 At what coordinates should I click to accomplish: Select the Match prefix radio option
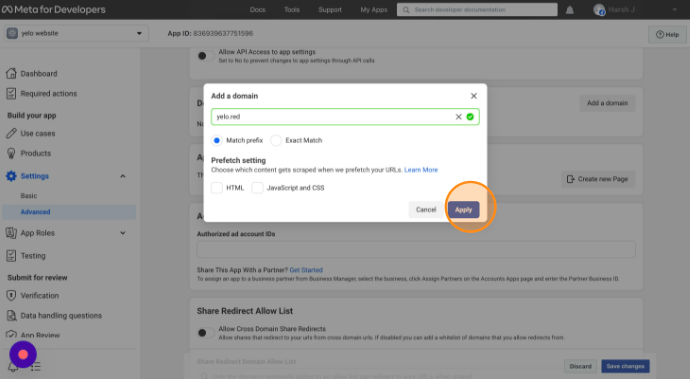click(x=217, y=140)
